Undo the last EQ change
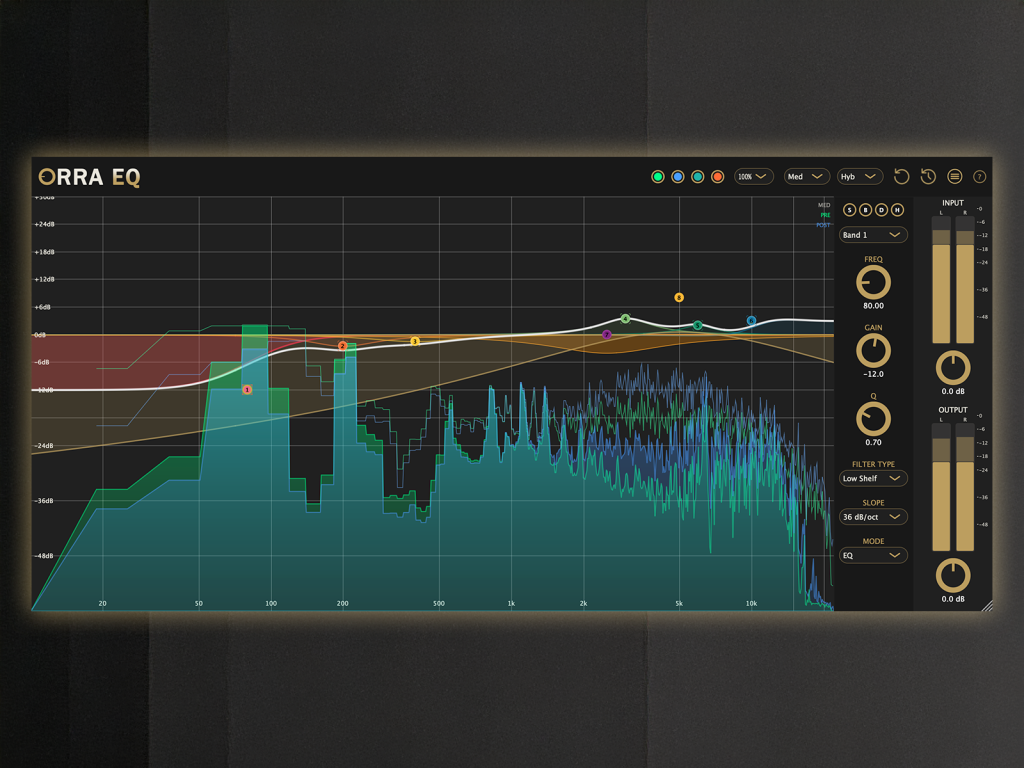 coord(901,176)
